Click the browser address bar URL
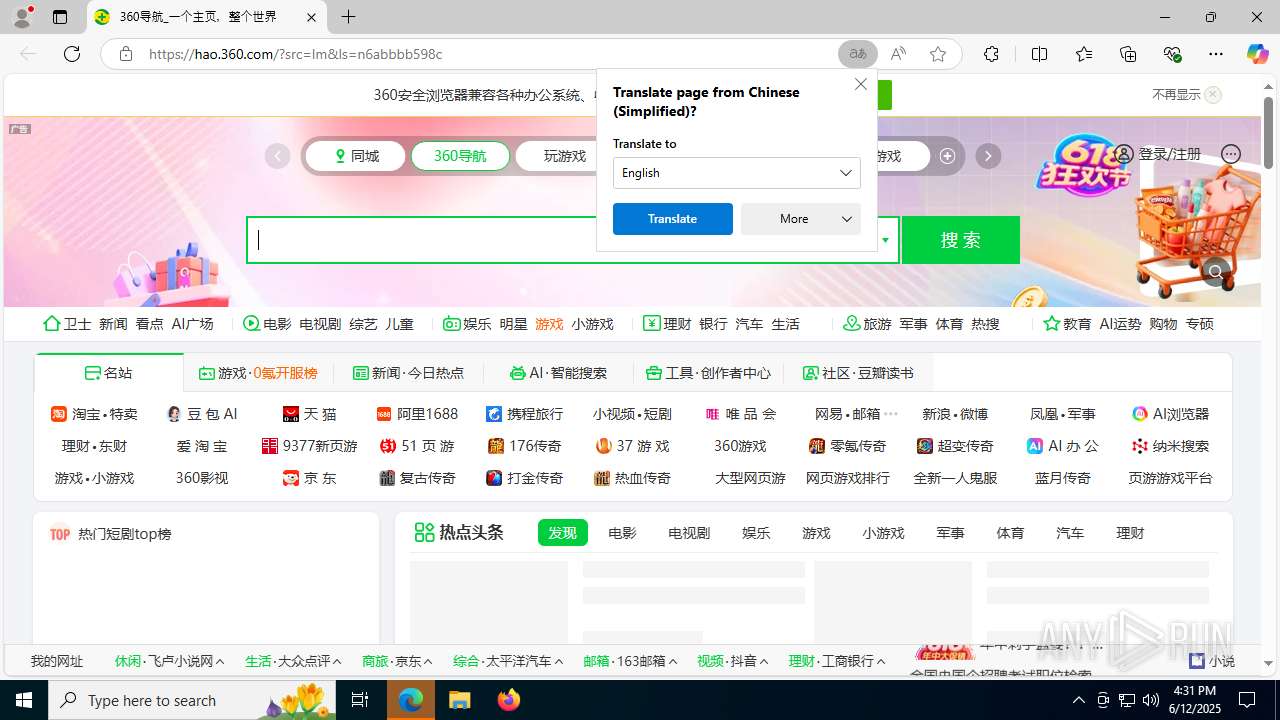 click(x=295, y=54)
